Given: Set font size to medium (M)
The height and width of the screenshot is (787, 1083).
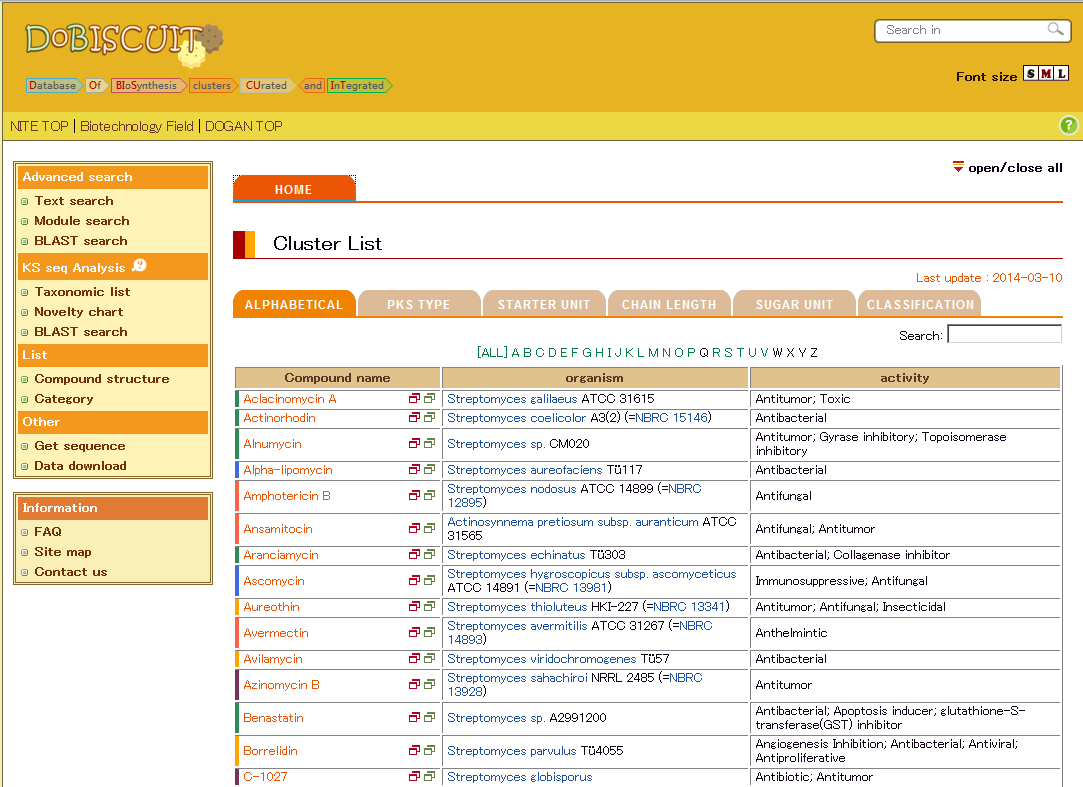Looking at the screenshot, I should coord(1046,75).
